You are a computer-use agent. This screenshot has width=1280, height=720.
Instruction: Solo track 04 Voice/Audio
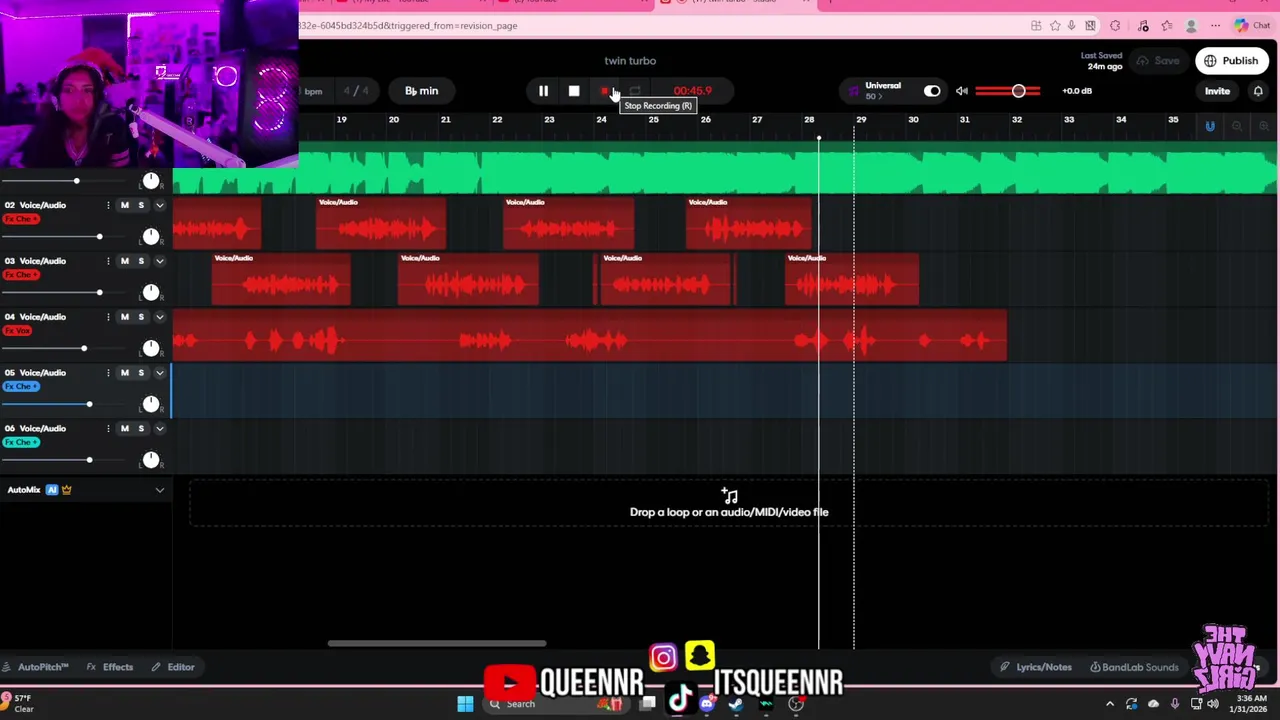(141, 317)
